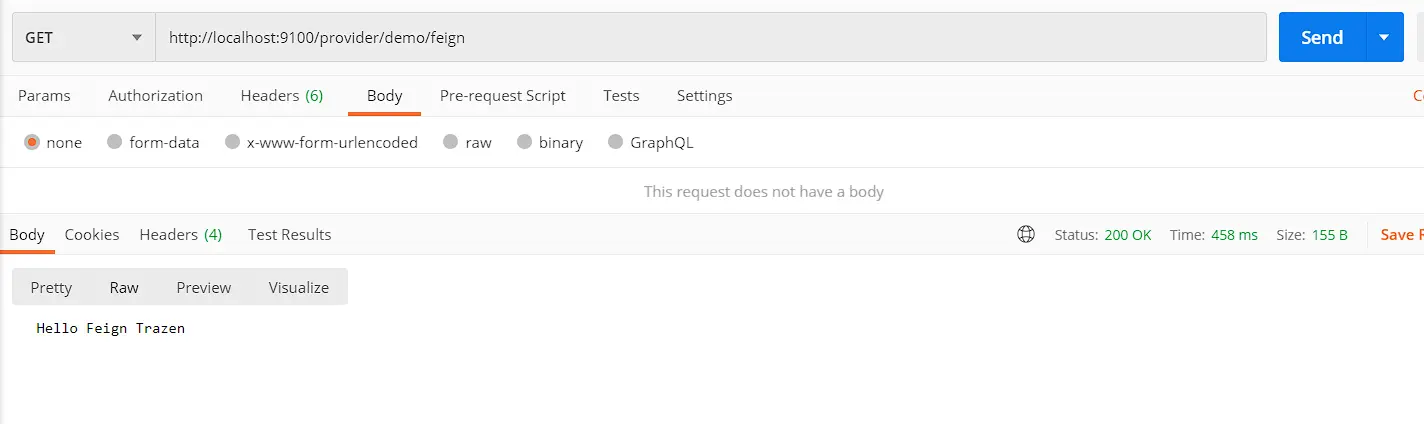Image resolution: width=1424 pixels, height=424 pixels.
Task: Show the response Cookies tab
Action: click(92, 235)
